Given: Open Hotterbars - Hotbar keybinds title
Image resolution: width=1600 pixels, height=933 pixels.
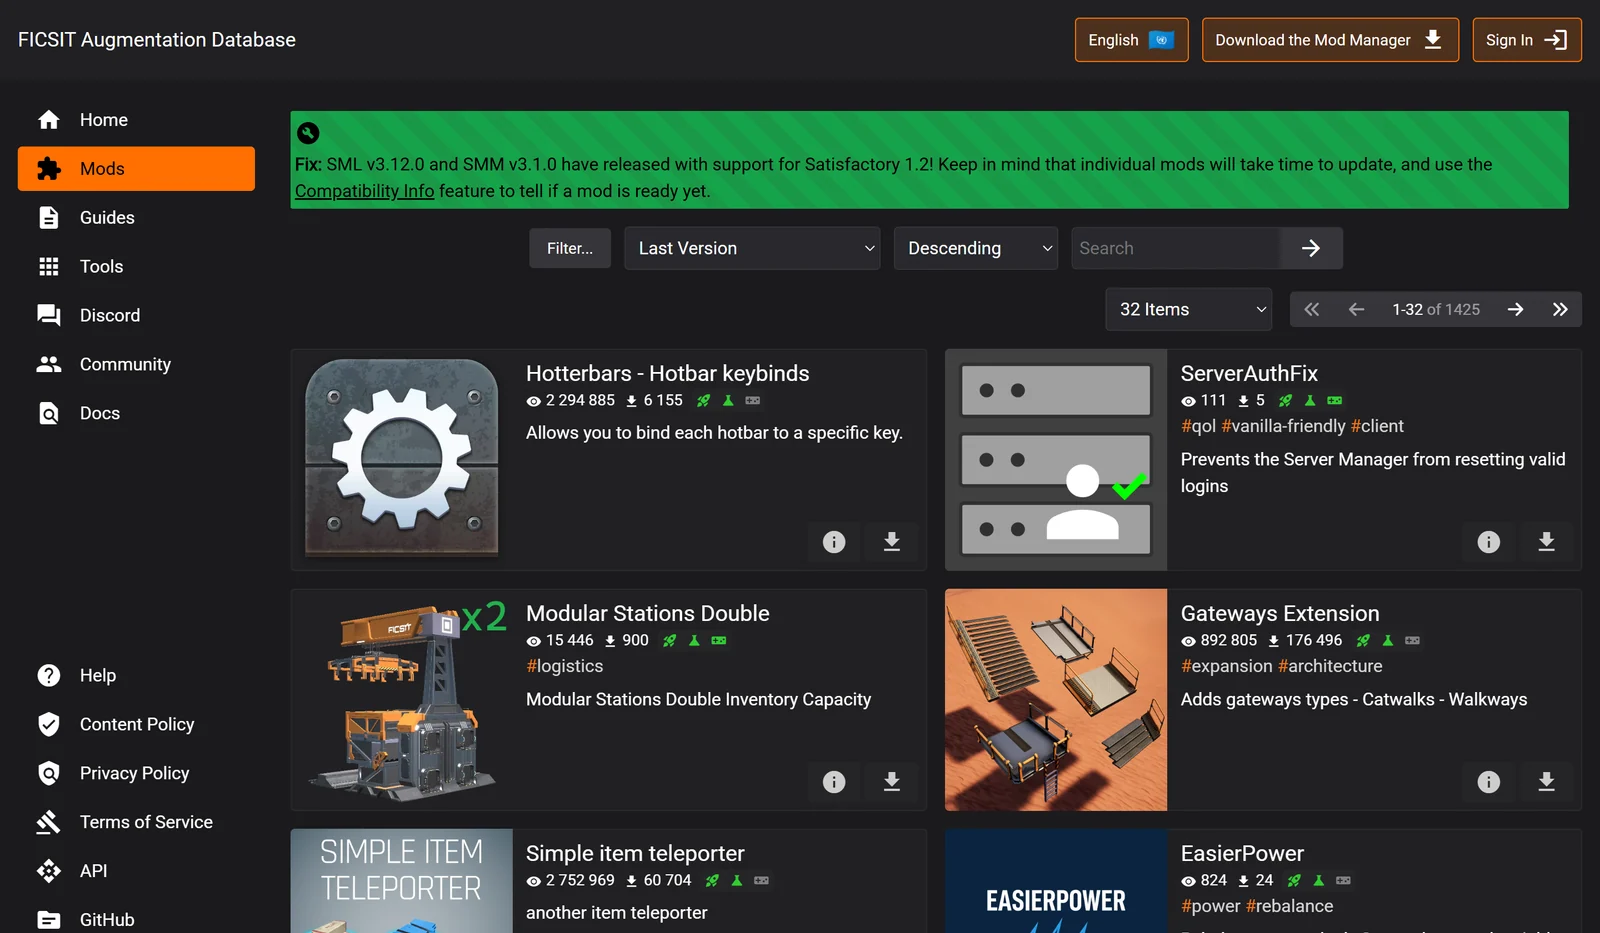Looking at the screenshot, I should point(668,374).
